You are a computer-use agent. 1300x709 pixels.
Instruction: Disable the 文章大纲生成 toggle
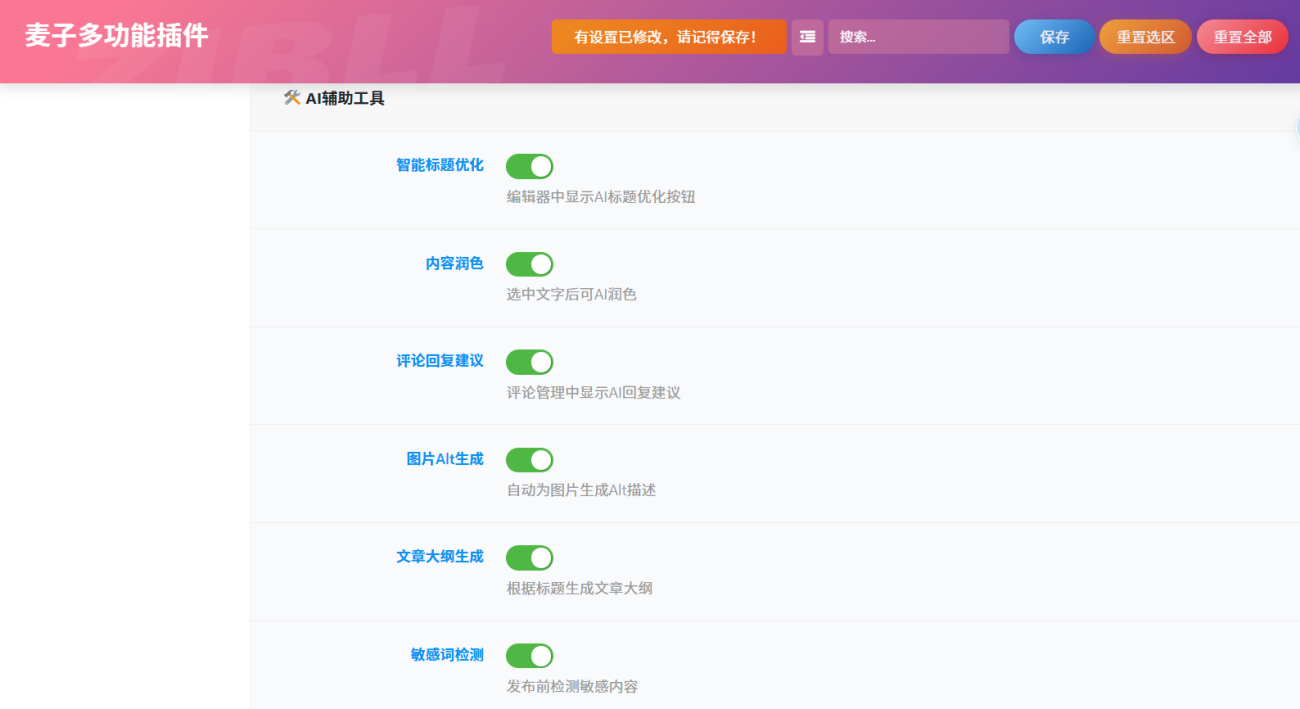click(529, 558)
